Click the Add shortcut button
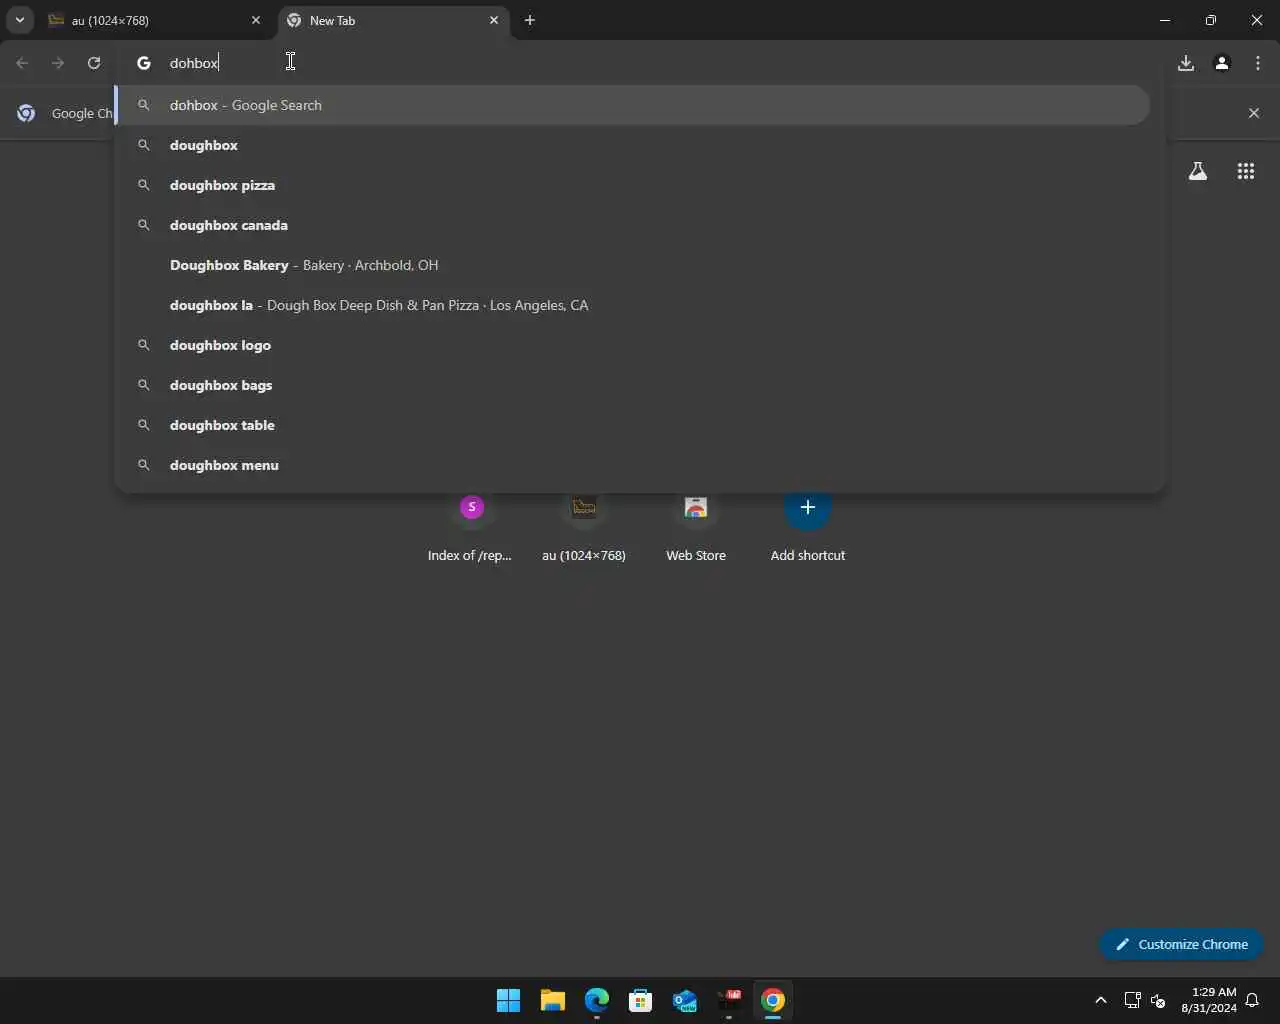This screenshot has width=1280, height=1024. 808,530
